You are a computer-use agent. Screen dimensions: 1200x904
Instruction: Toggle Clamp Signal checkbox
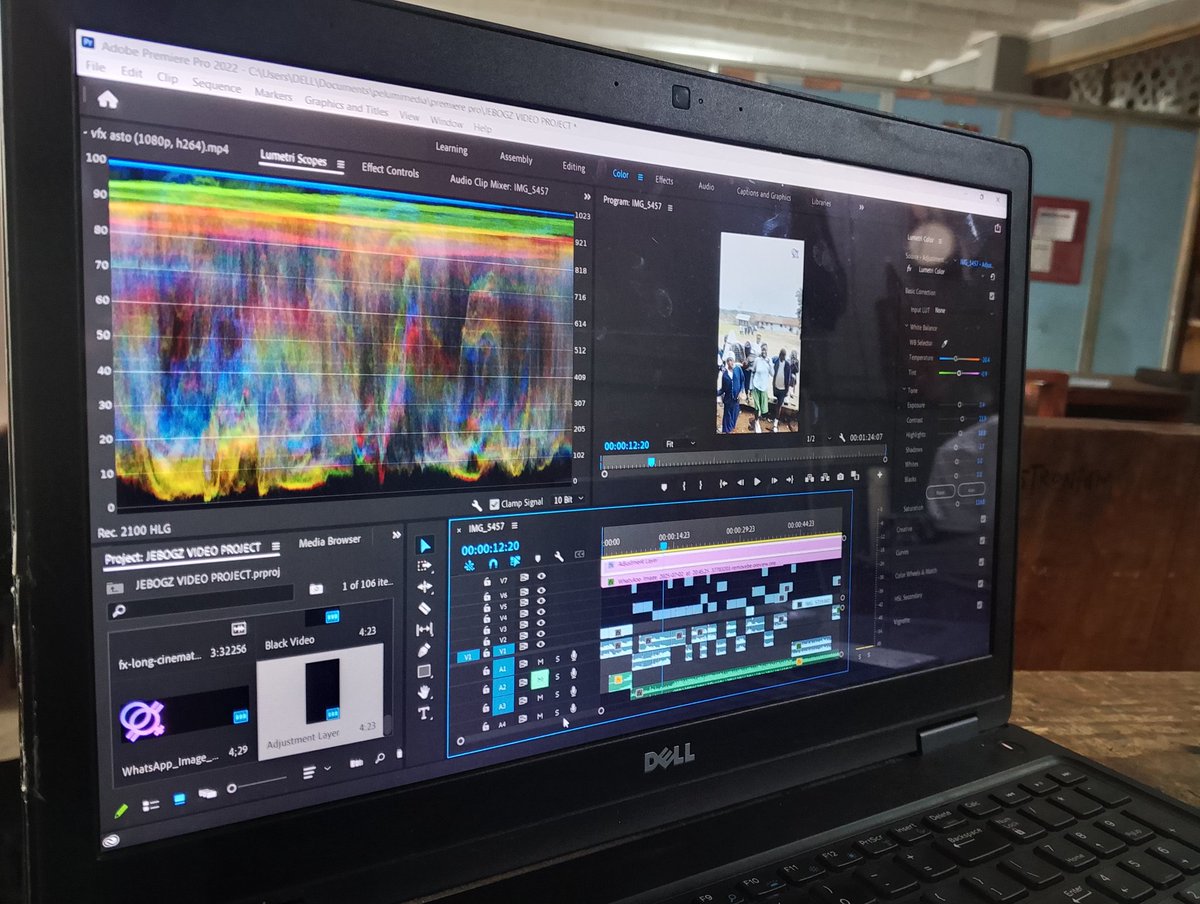tap(492, 503)
